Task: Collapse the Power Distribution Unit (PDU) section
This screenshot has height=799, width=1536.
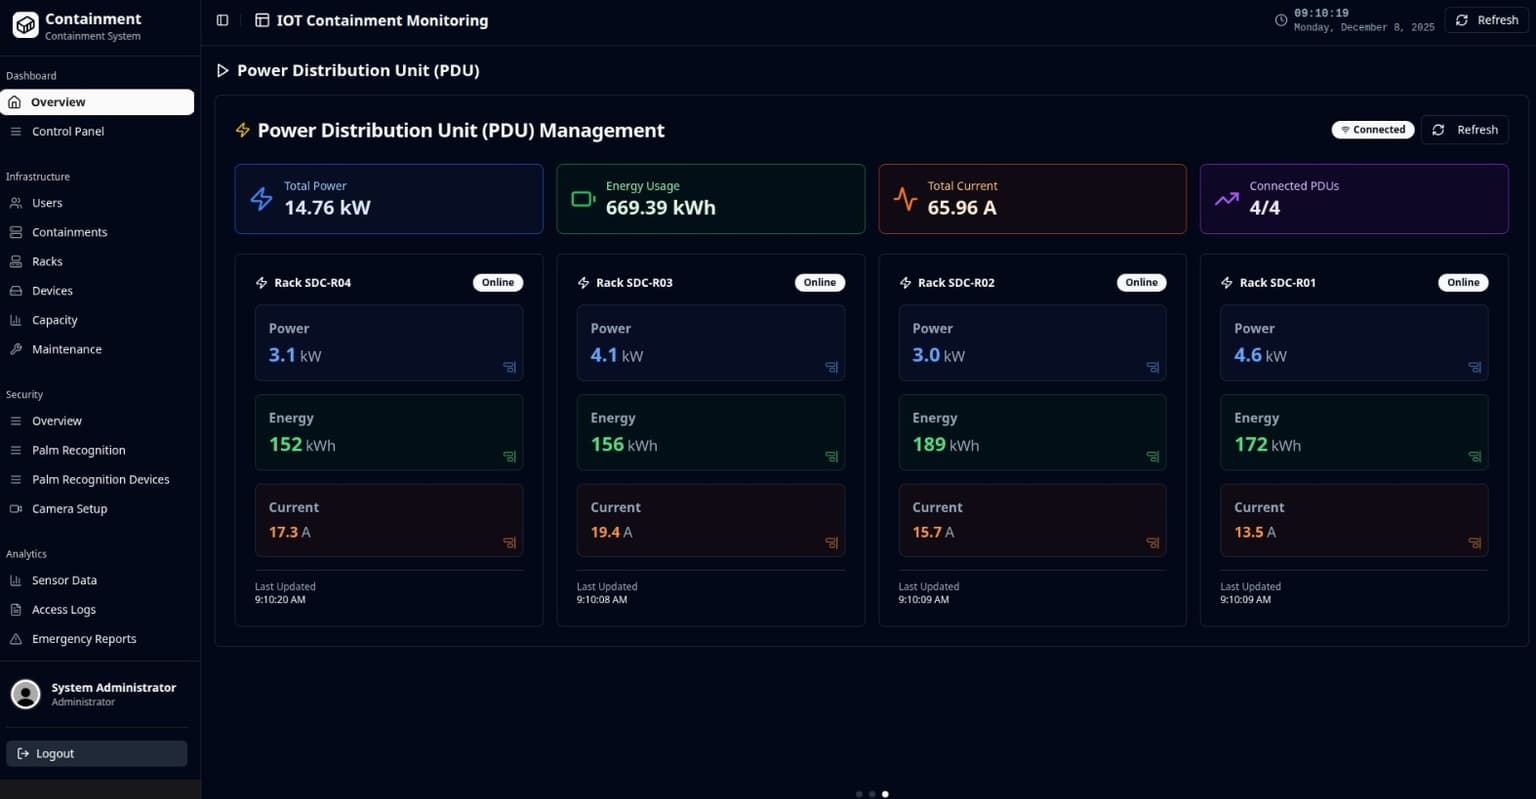Action: point(222,70)
